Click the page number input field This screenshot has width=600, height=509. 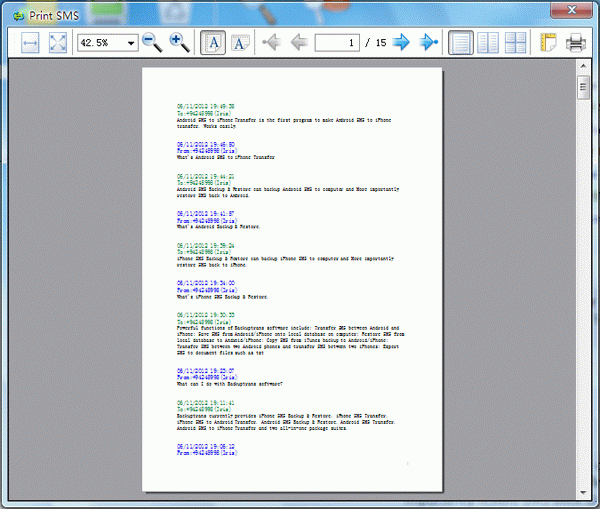point(337,42)
